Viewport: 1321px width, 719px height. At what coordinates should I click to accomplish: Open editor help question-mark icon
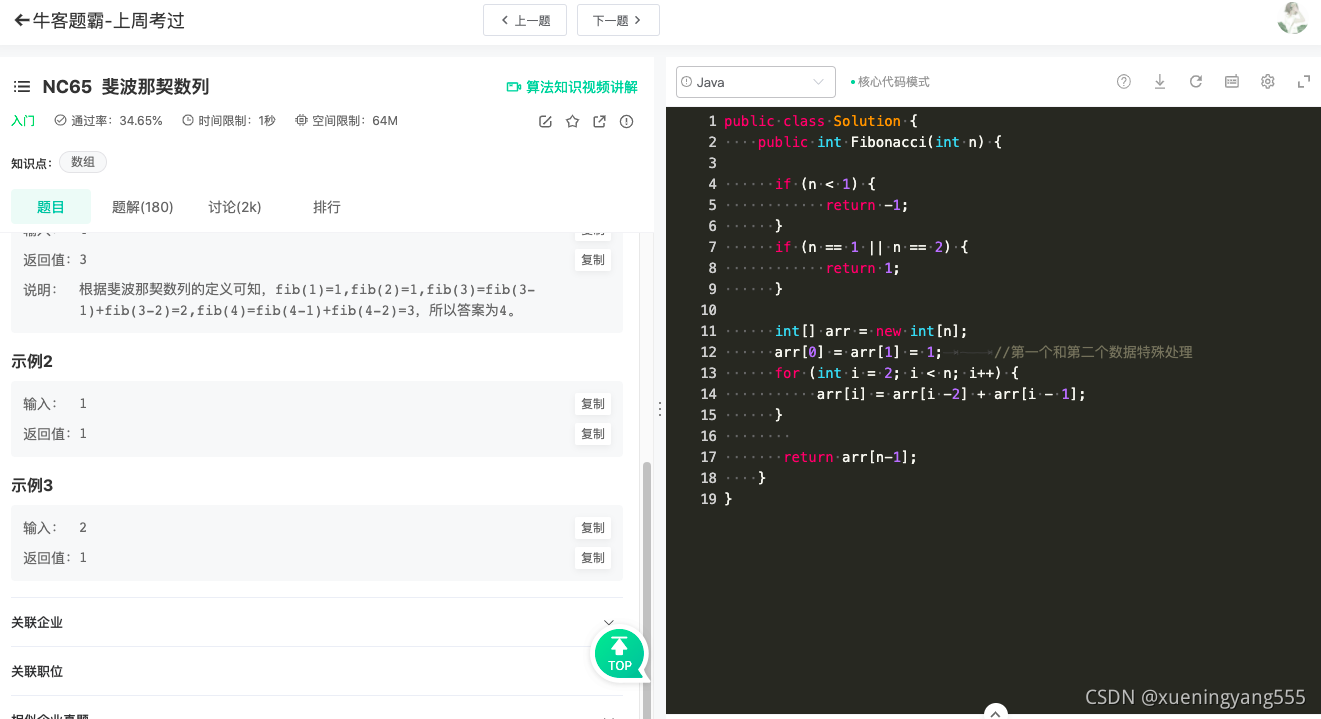pos(1124,82)
